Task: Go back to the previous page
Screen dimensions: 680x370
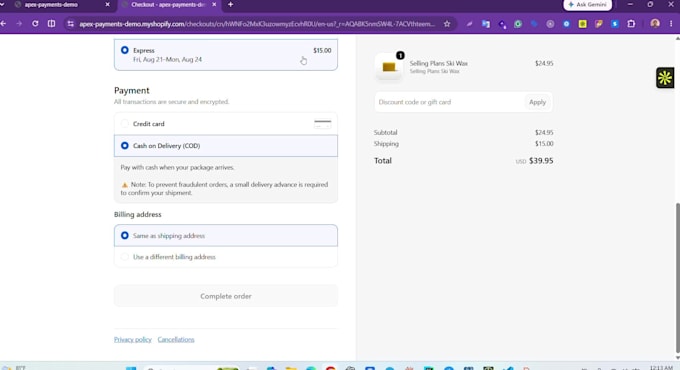Action: [x=3, y=24]
